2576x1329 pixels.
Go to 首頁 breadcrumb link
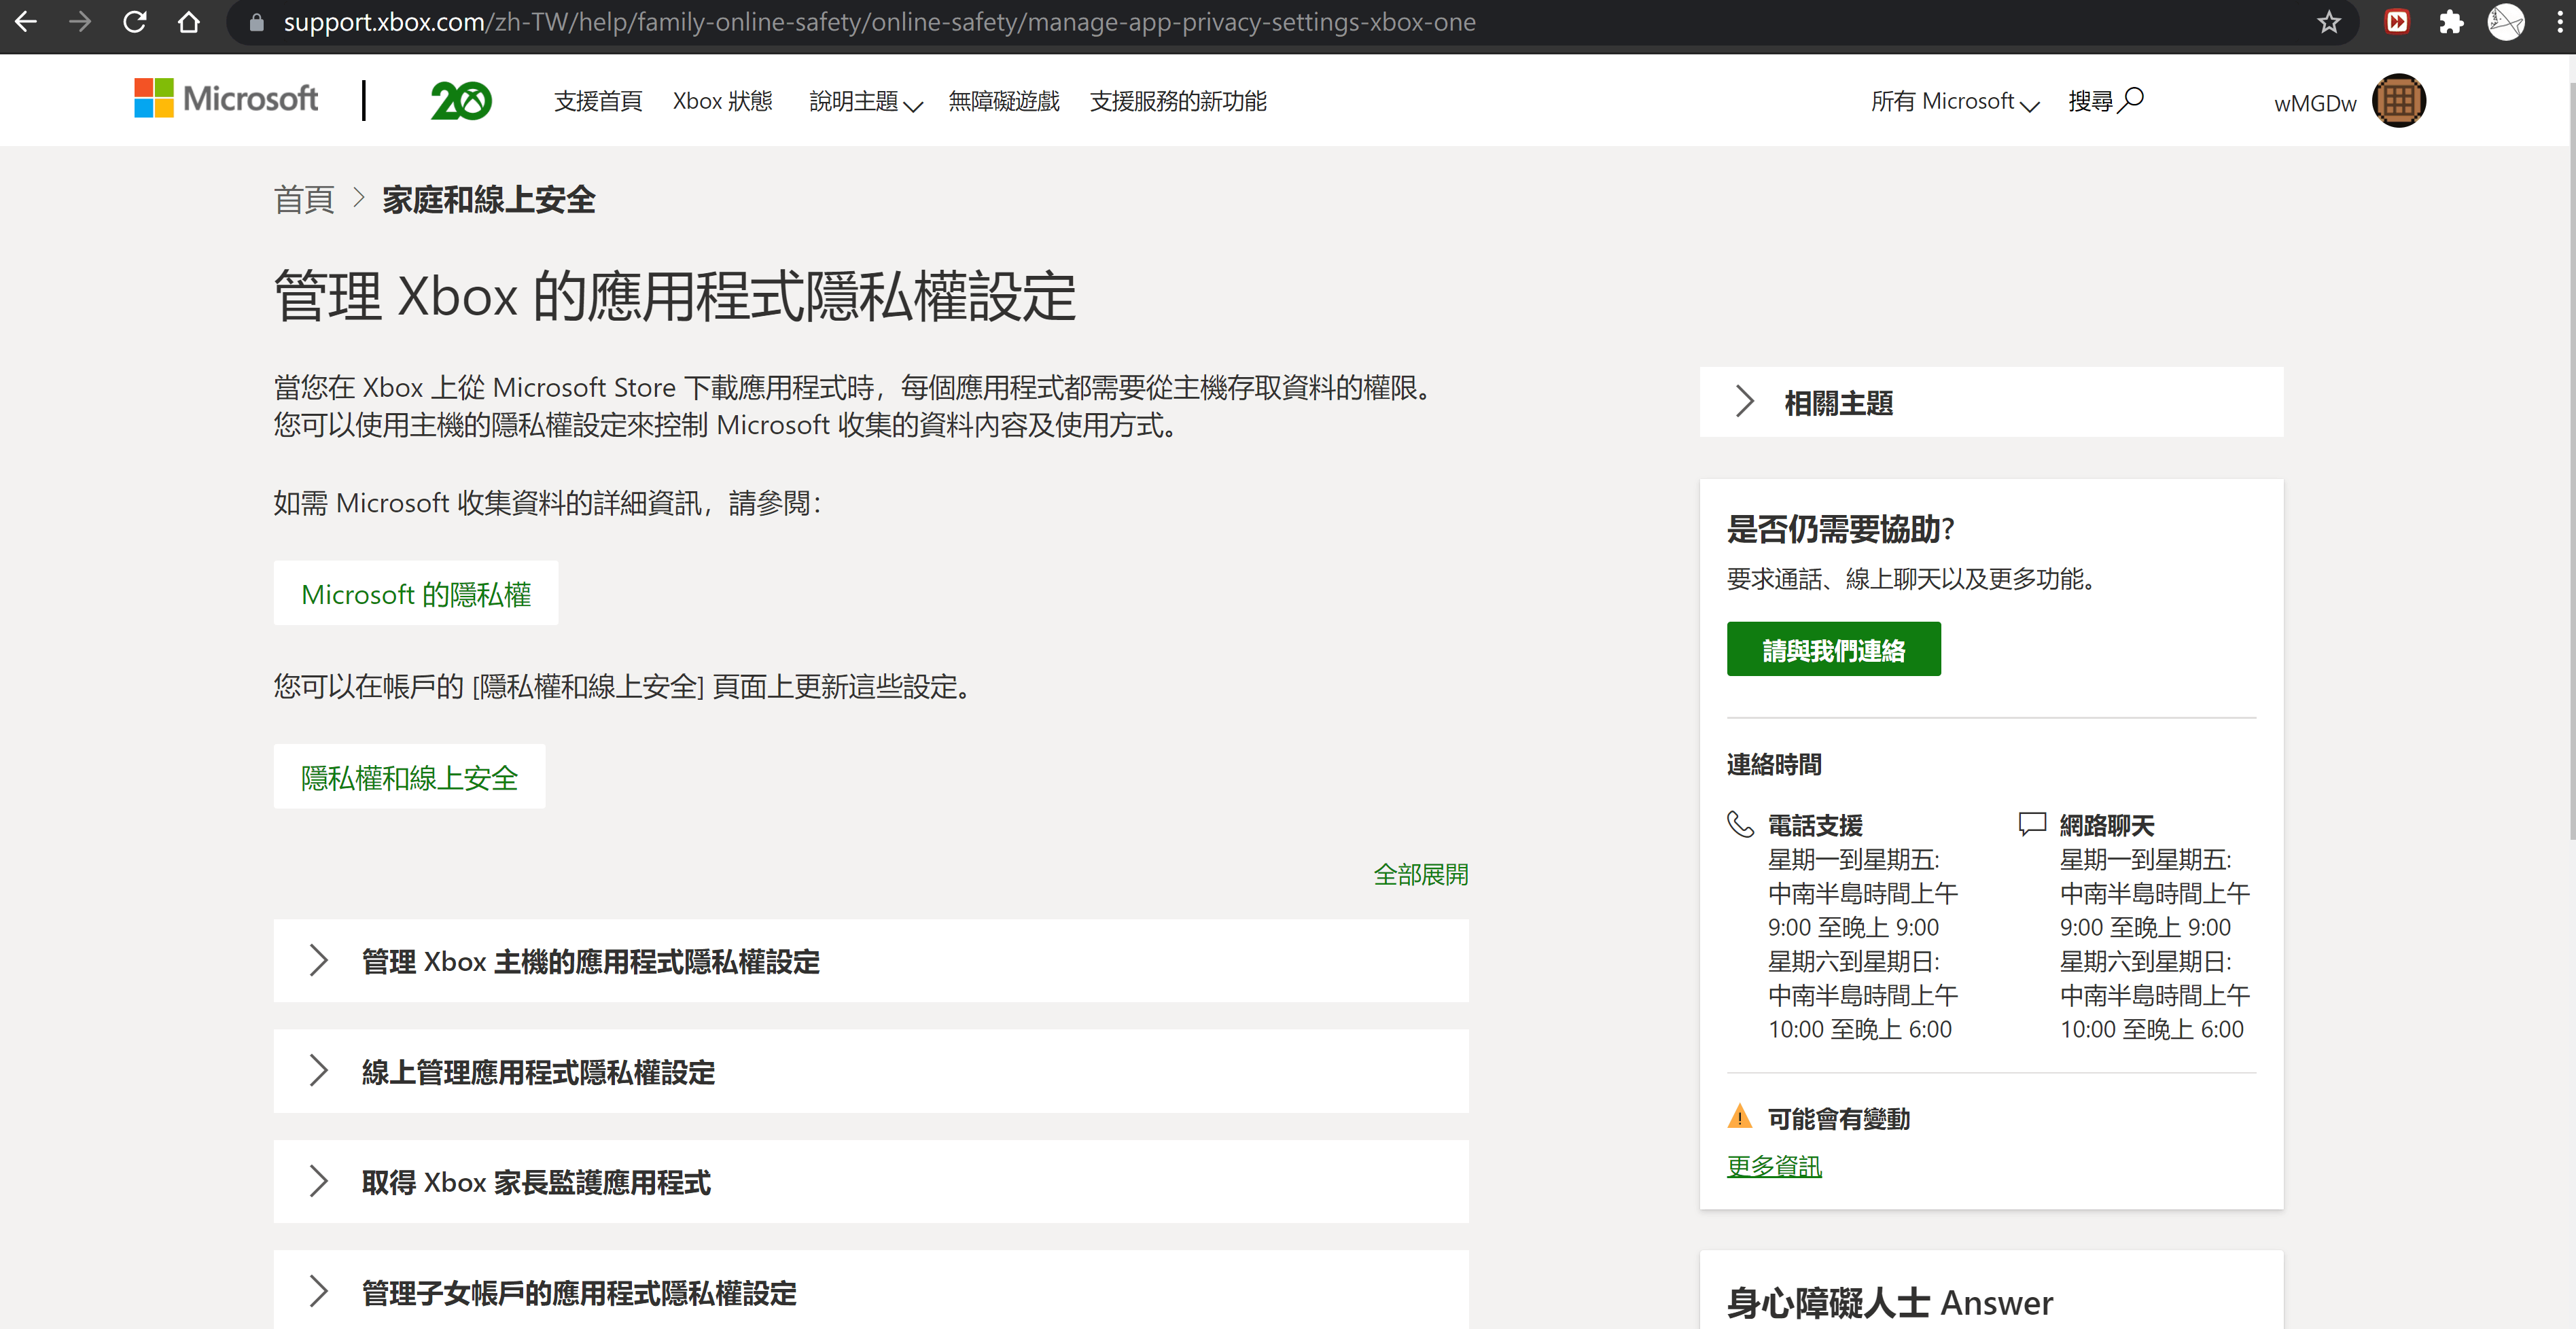click(x=304, y=200)
